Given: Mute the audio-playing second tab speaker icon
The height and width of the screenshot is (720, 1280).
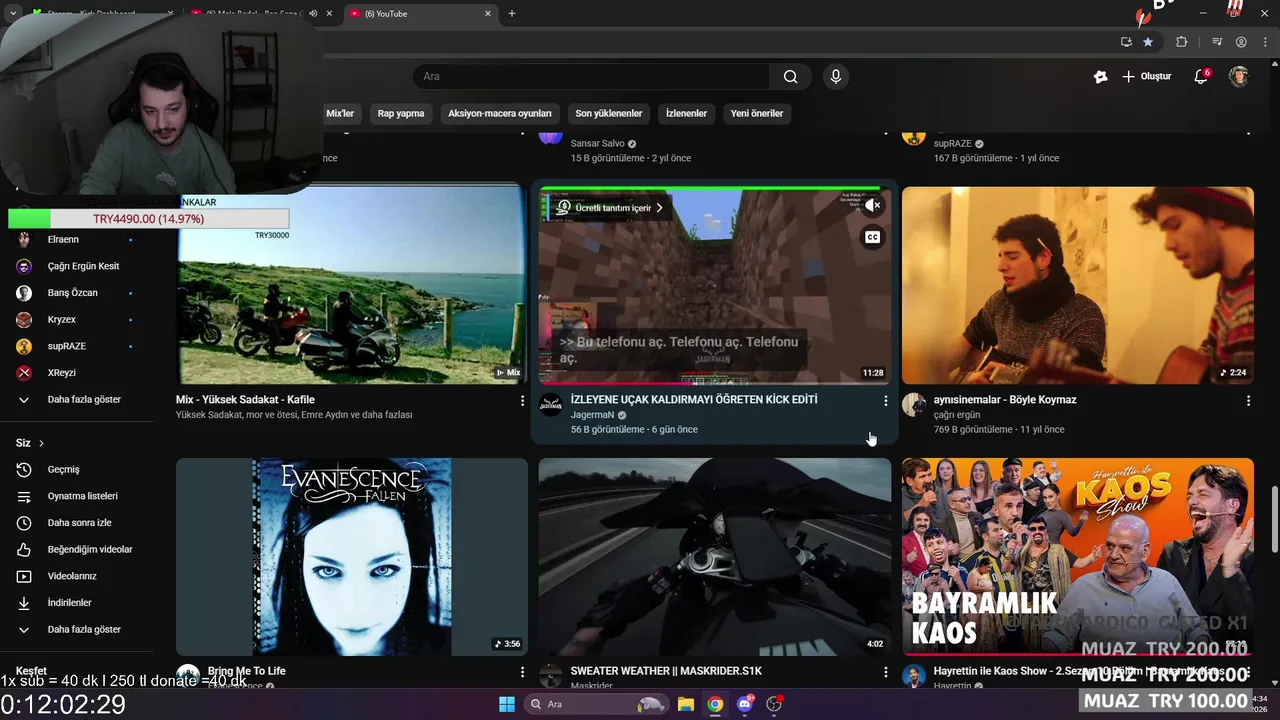Looking at the screenshot, I should click(314, 14).
